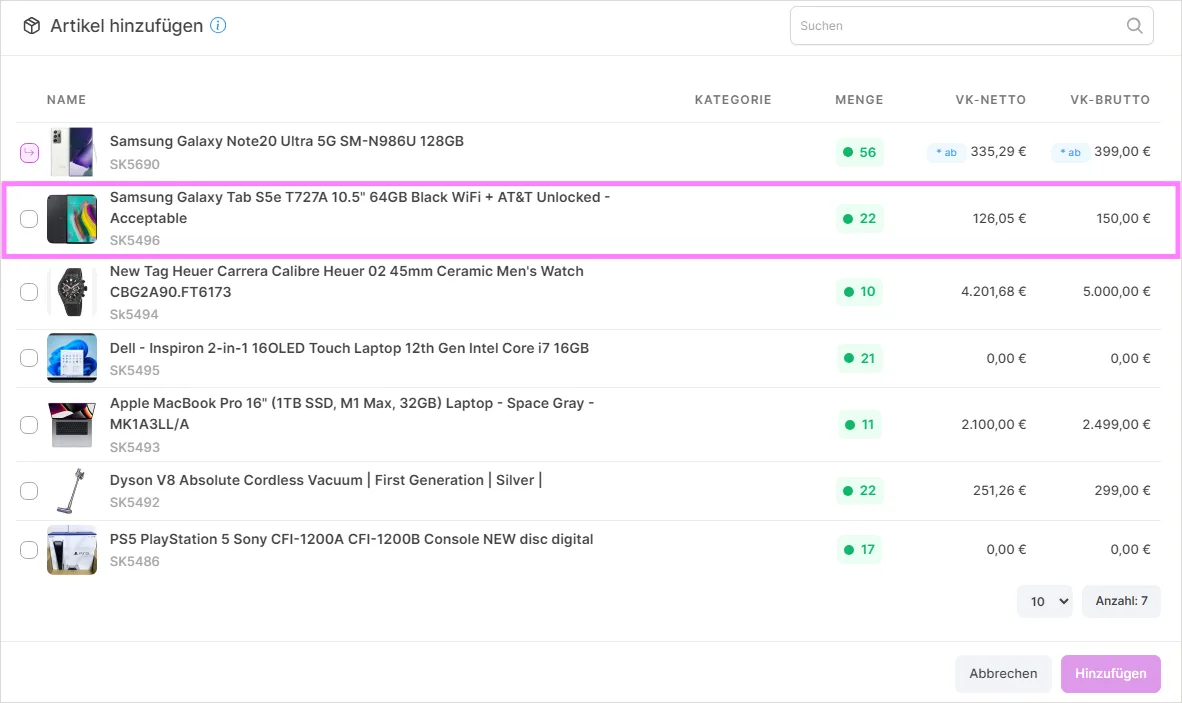Tick the Apple MacBook Pro 16" checkbox

(x=29, y=425)
